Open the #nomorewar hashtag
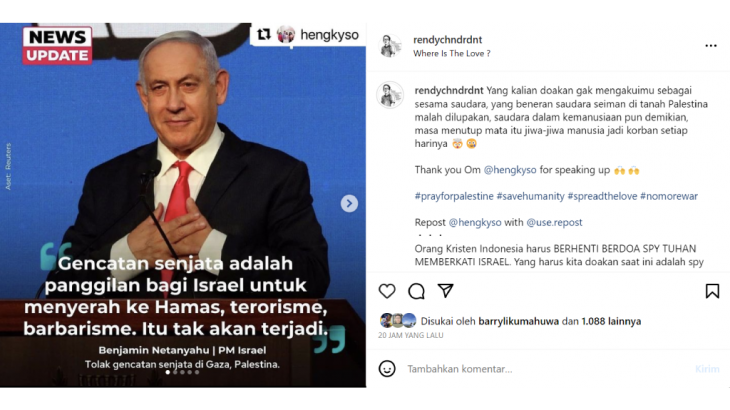The height and width of the screenshot is (410, 730). pos(669,196)
